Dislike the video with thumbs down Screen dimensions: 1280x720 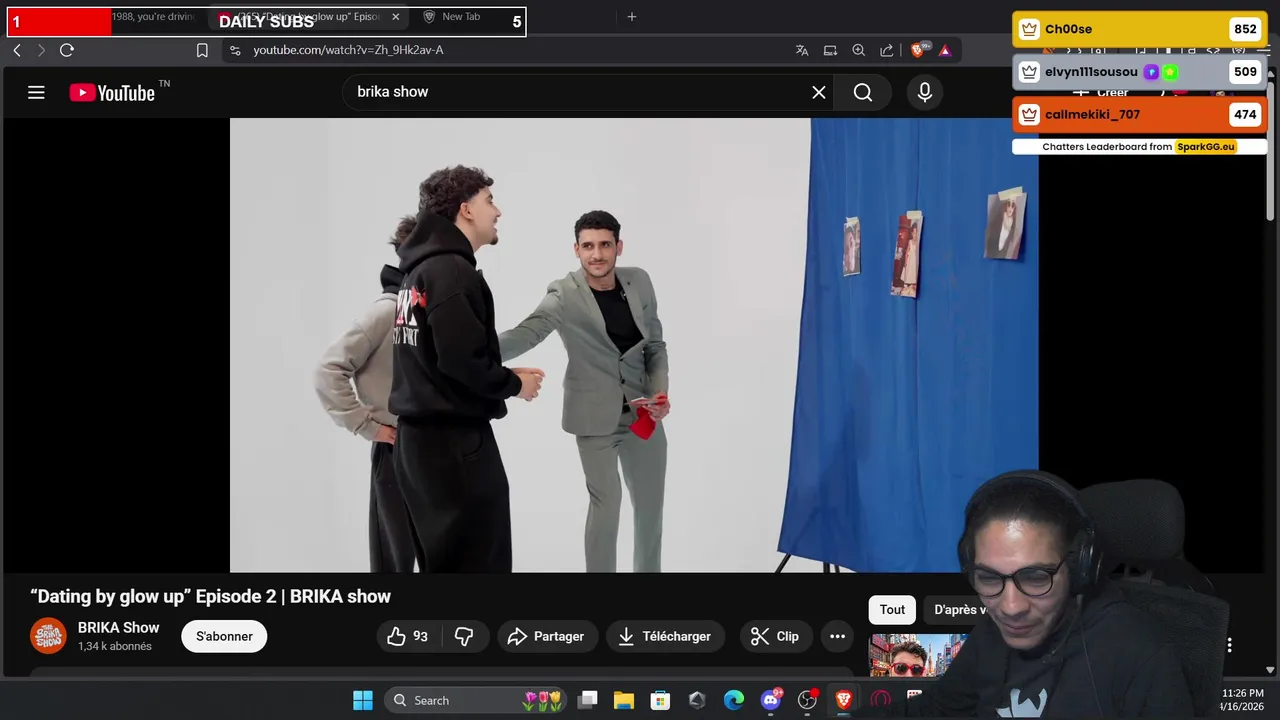[464, 636]
